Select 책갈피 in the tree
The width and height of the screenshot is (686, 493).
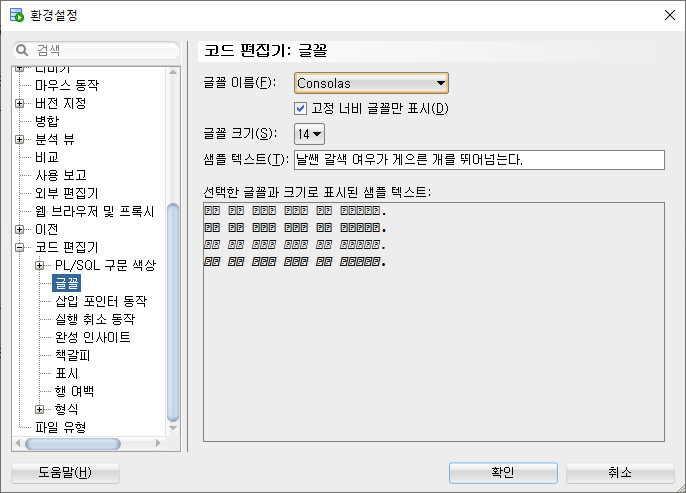[73, 355]
